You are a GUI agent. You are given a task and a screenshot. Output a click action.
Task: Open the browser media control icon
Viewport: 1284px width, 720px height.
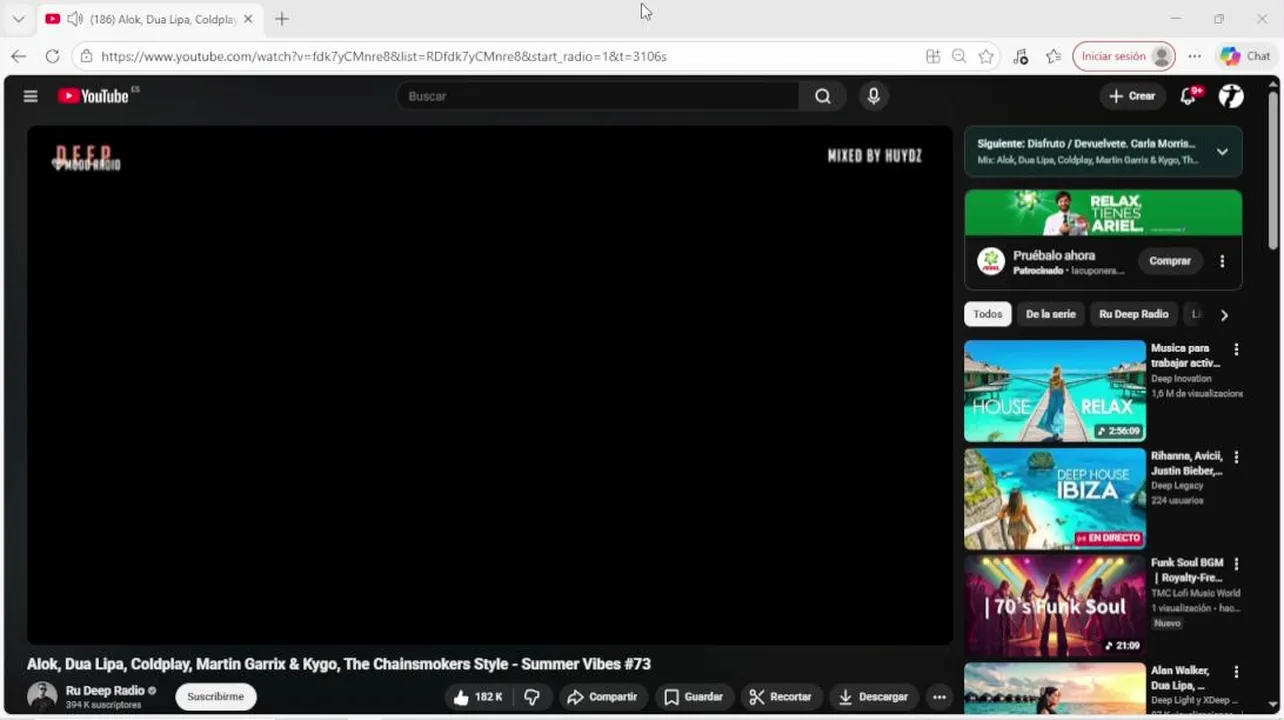(x=1020, y=56)
